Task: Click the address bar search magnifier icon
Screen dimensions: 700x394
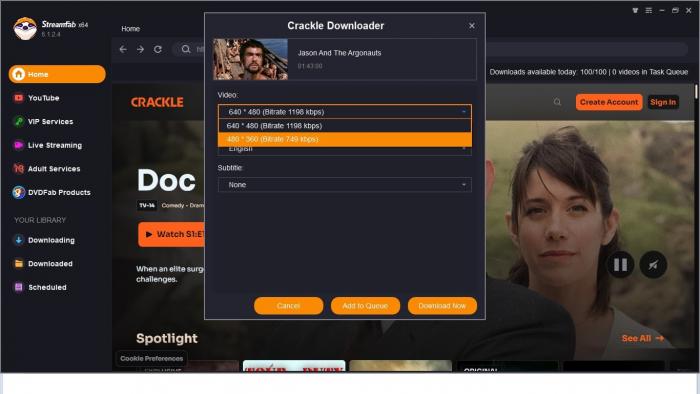Action: pyautogui.click(x=186, y=49)
